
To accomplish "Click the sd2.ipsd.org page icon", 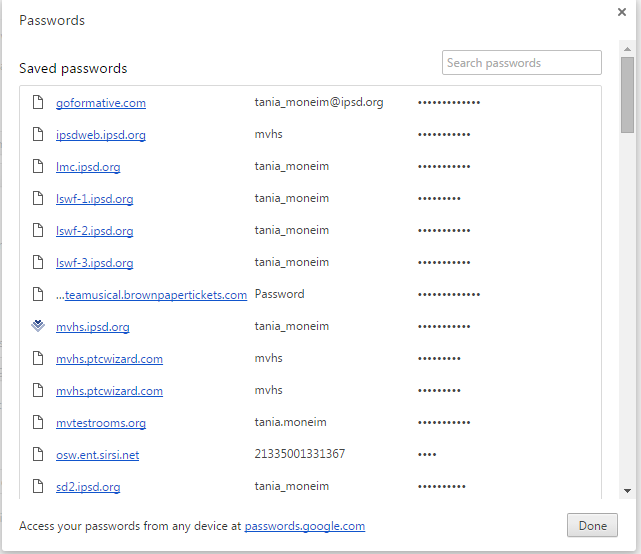I will click(38, 486).
